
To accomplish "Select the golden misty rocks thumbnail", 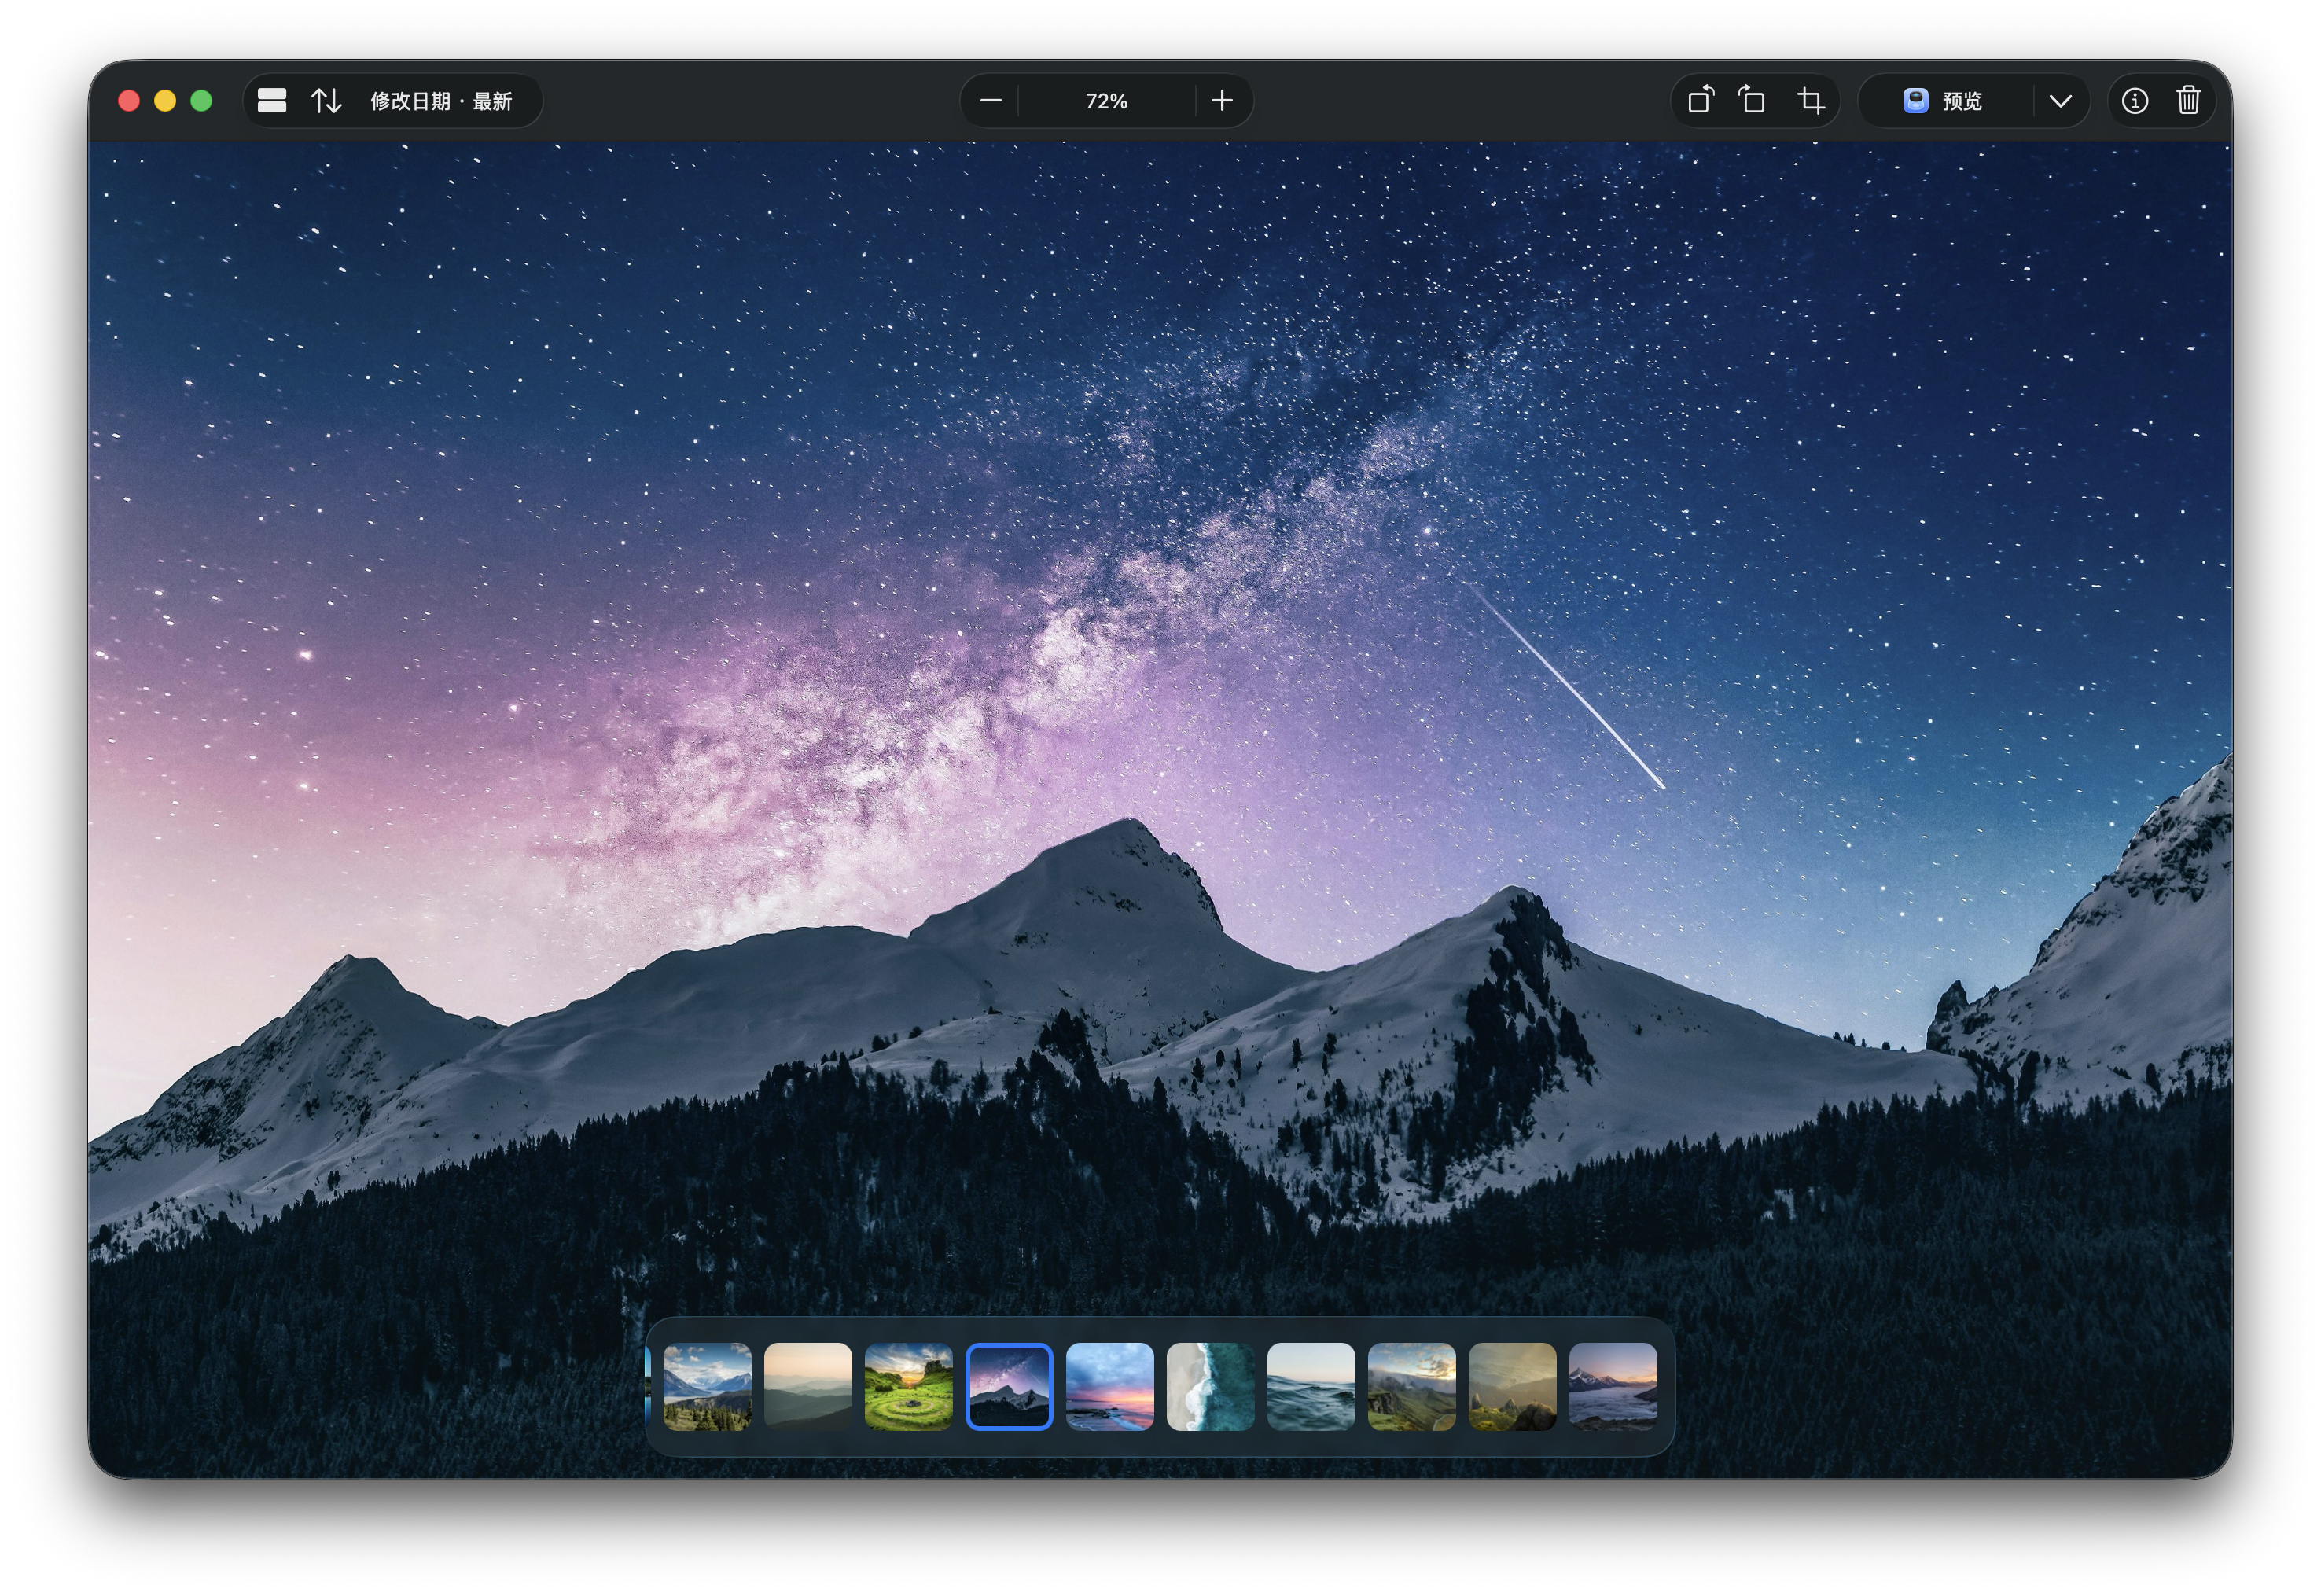I will (x=1512, y=1387).
